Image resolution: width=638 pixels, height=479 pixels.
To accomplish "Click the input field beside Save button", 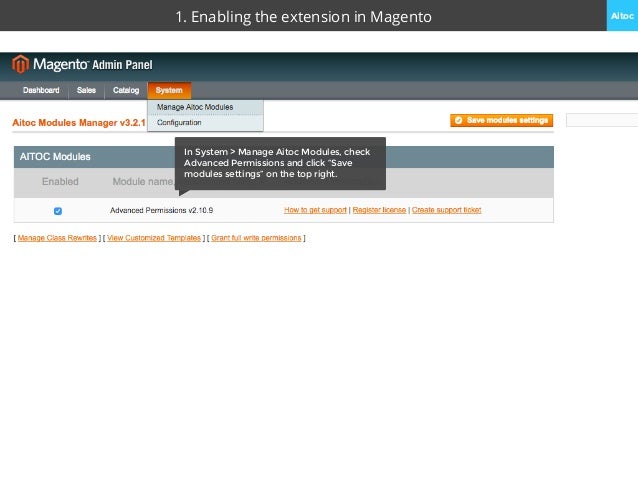I will 602,120.
